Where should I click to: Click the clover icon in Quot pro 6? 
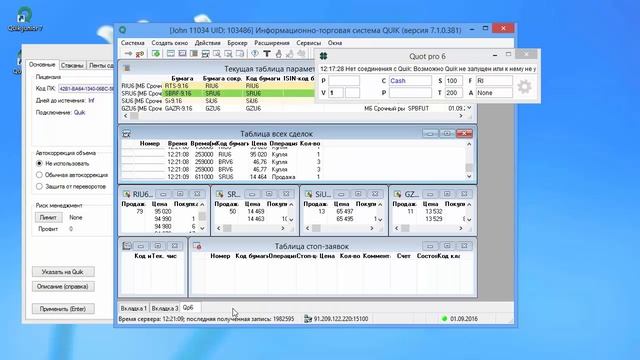coord(324,56)
